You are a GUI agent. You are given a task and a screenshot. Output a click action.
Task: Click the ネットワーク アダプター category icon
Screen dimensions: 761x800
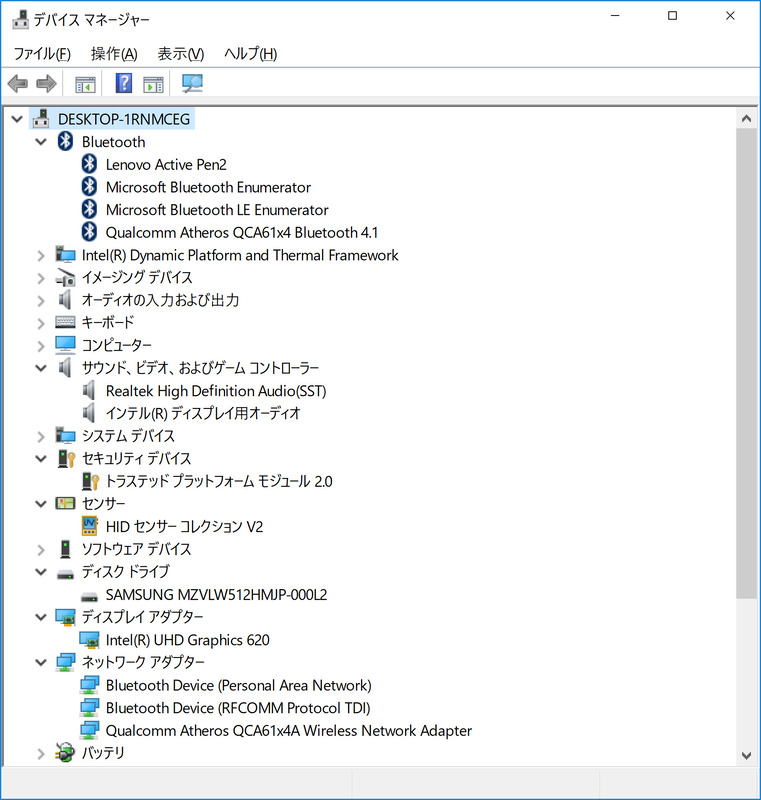65,662
